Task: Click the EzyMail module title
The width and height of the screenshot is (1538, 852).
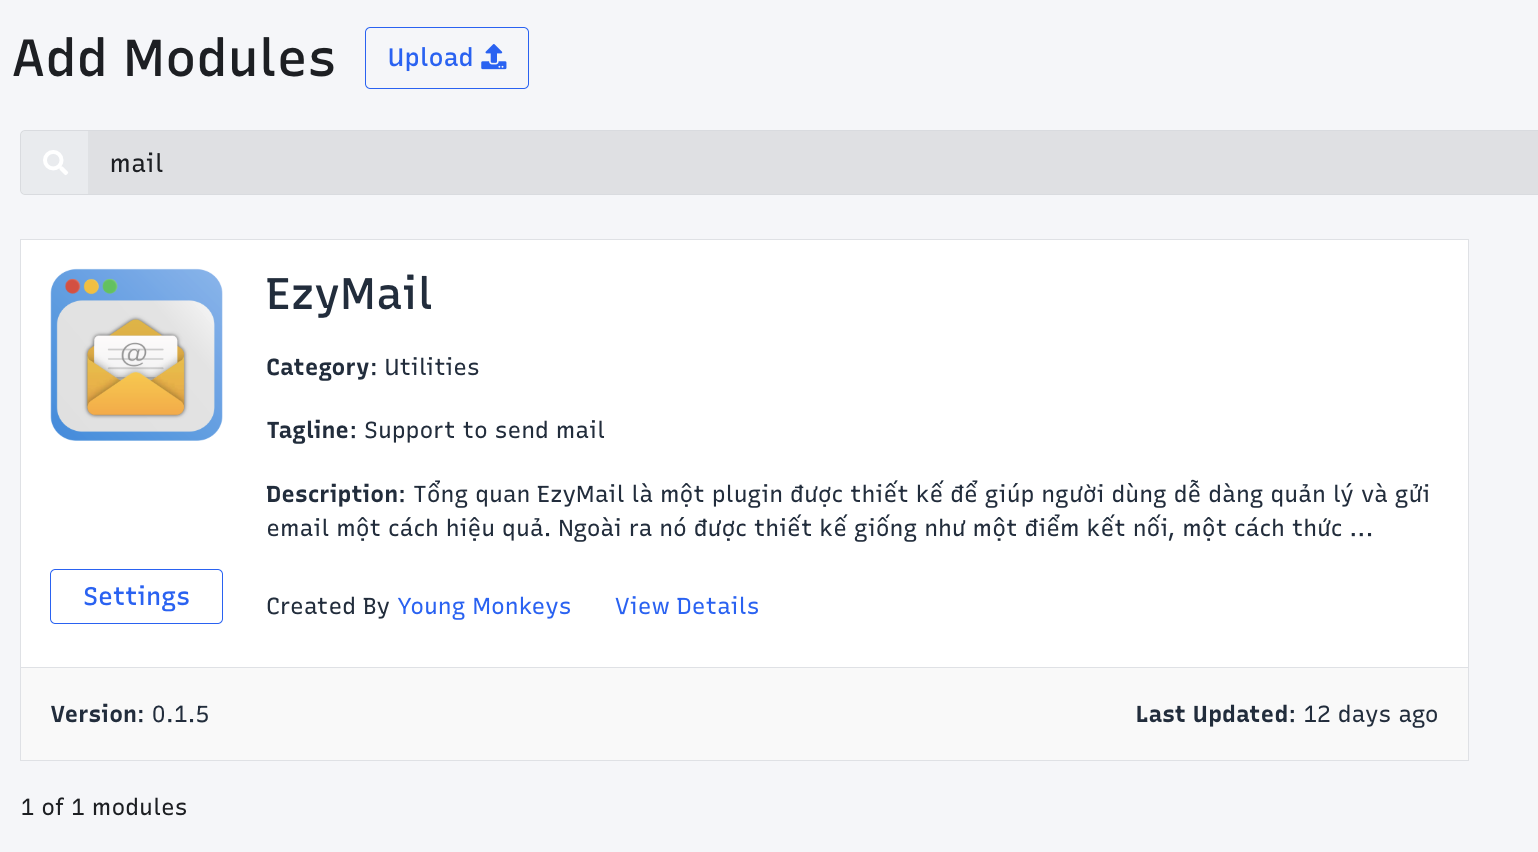Action: tap(349, 294)
